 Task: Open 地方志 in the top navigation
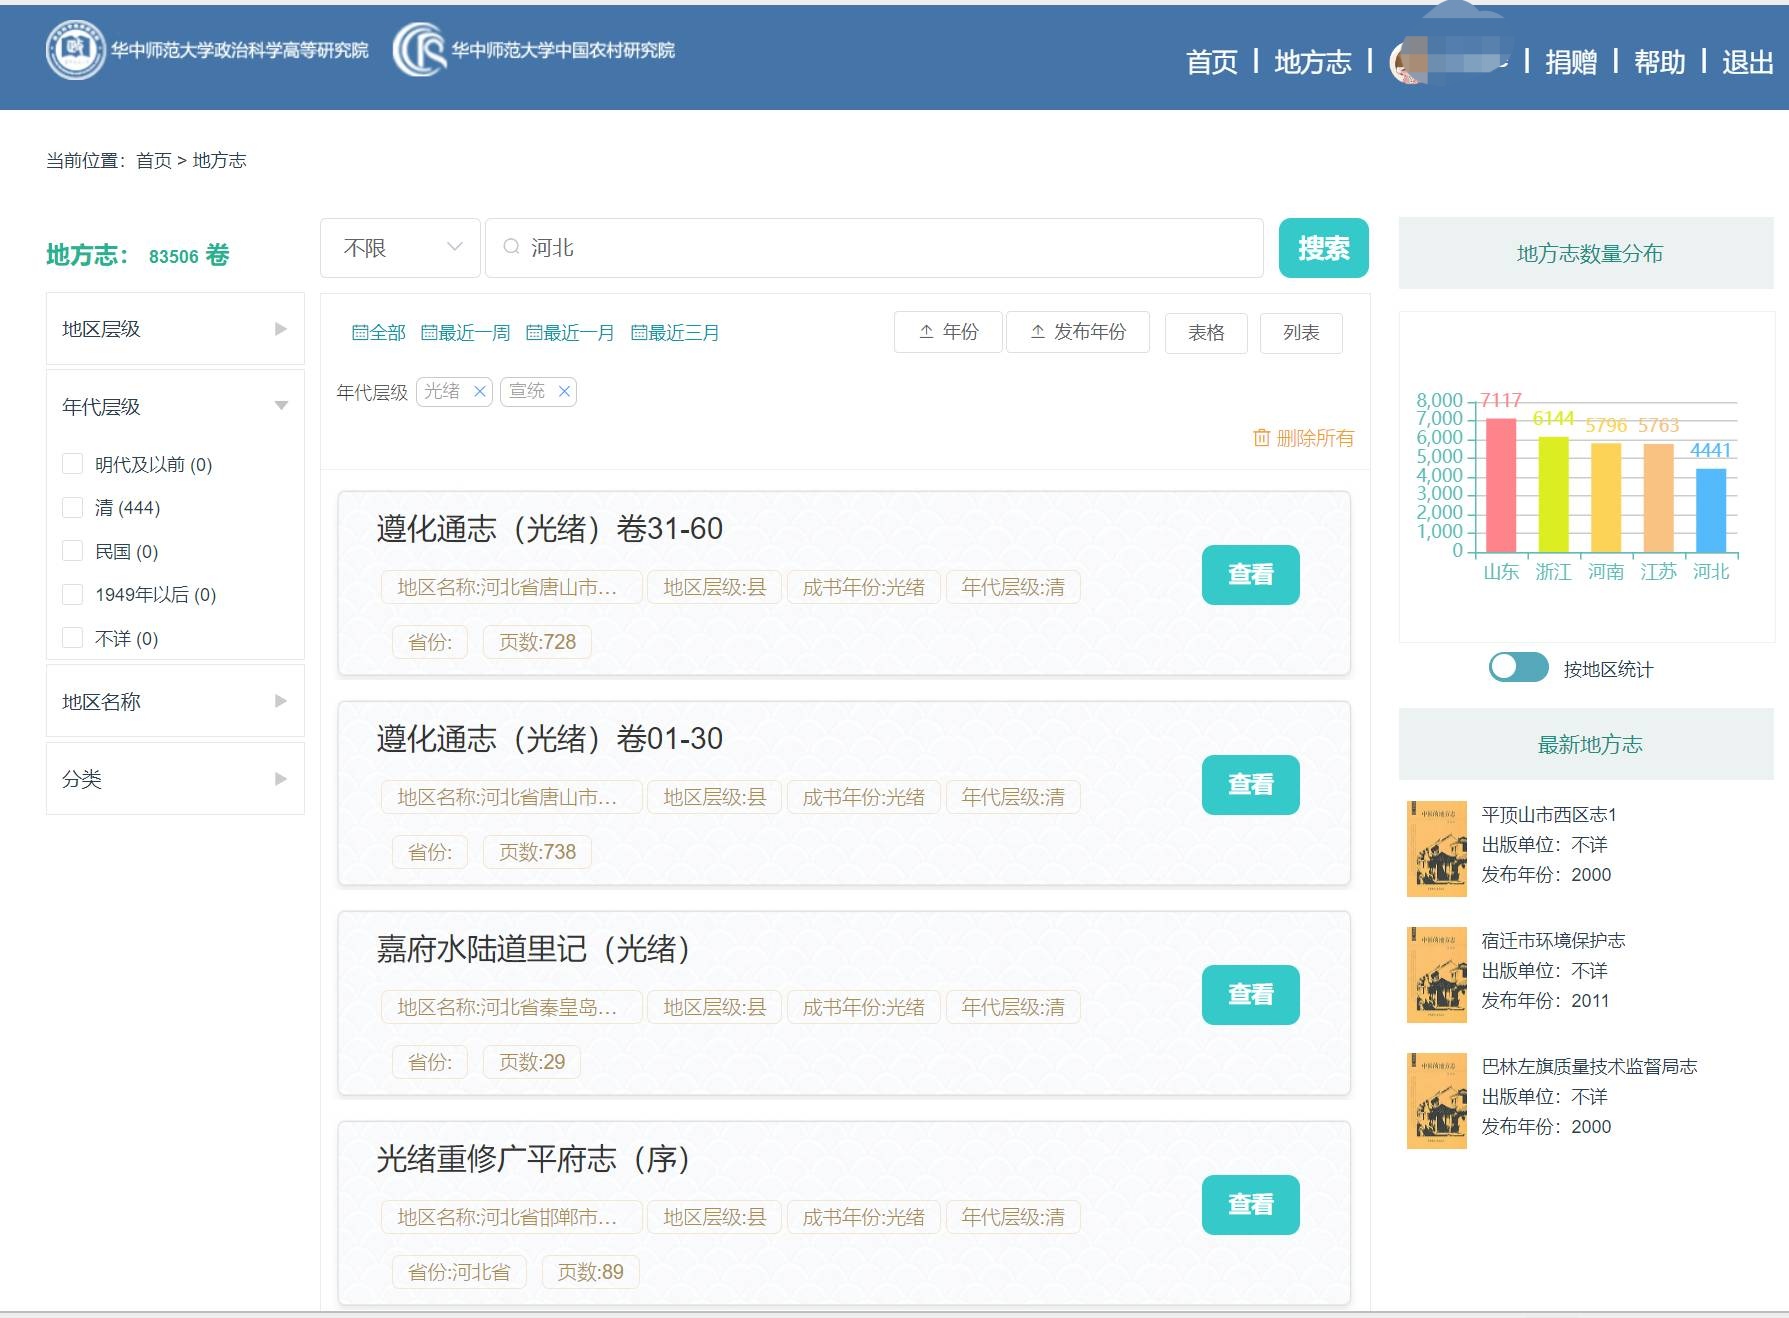1312,62
